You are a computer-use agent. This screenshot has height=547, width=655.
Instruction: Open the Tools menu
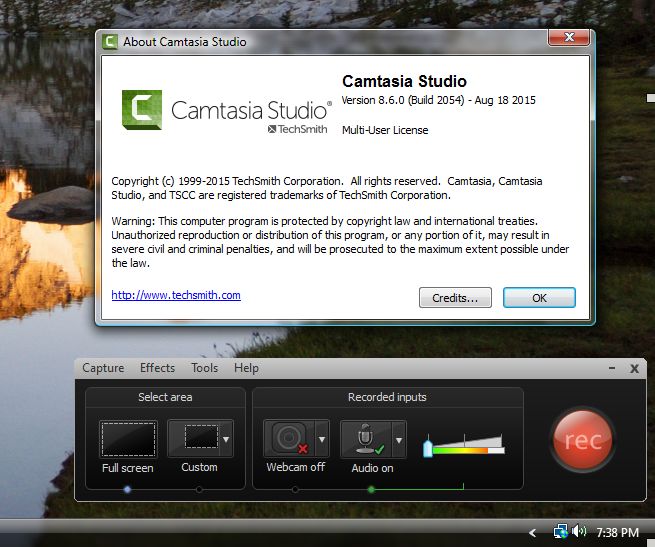pos(205,368)
